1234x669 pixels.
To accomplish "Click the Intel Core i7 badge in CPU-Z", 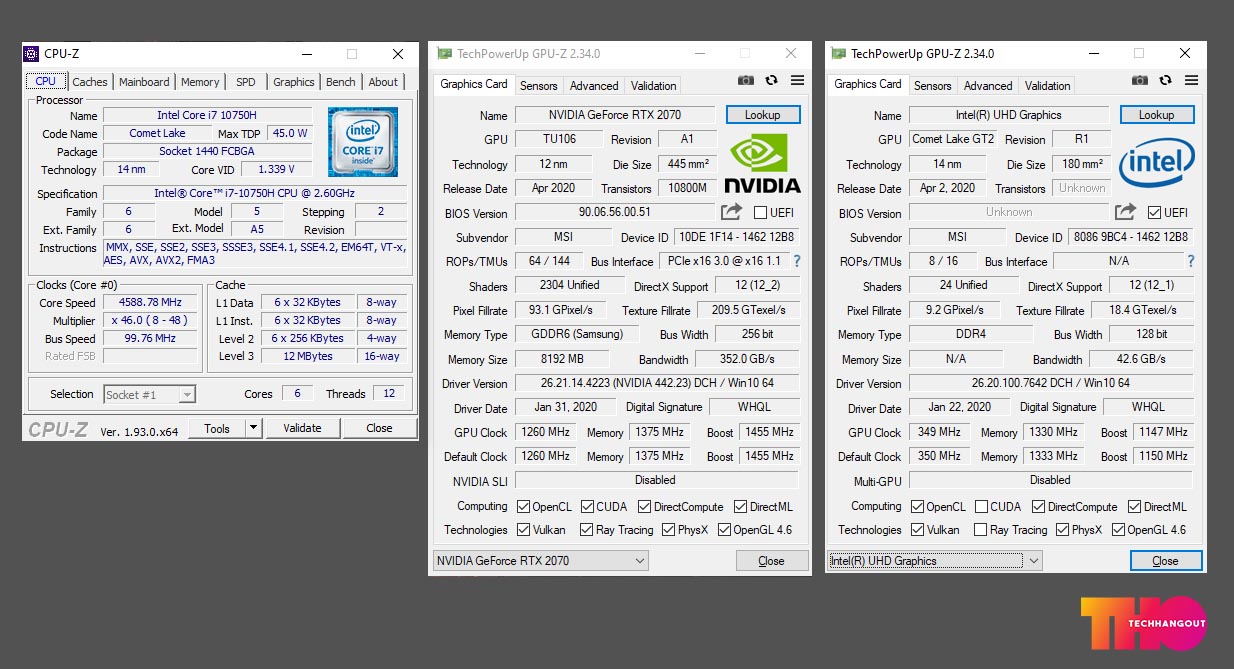I will click(363, 142).
